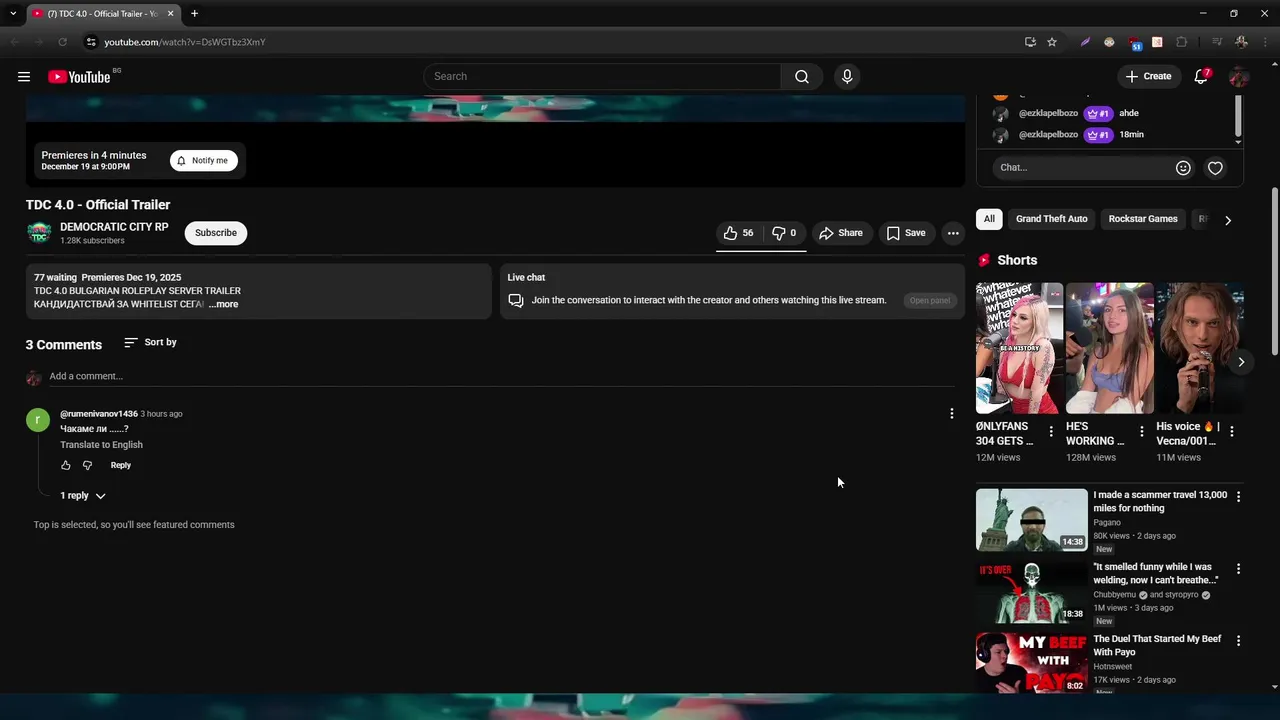The height and width of the screenshot is (720, 1280).
Task: Open the browser extensions puzzle icon
Action: click(1181, 42)
